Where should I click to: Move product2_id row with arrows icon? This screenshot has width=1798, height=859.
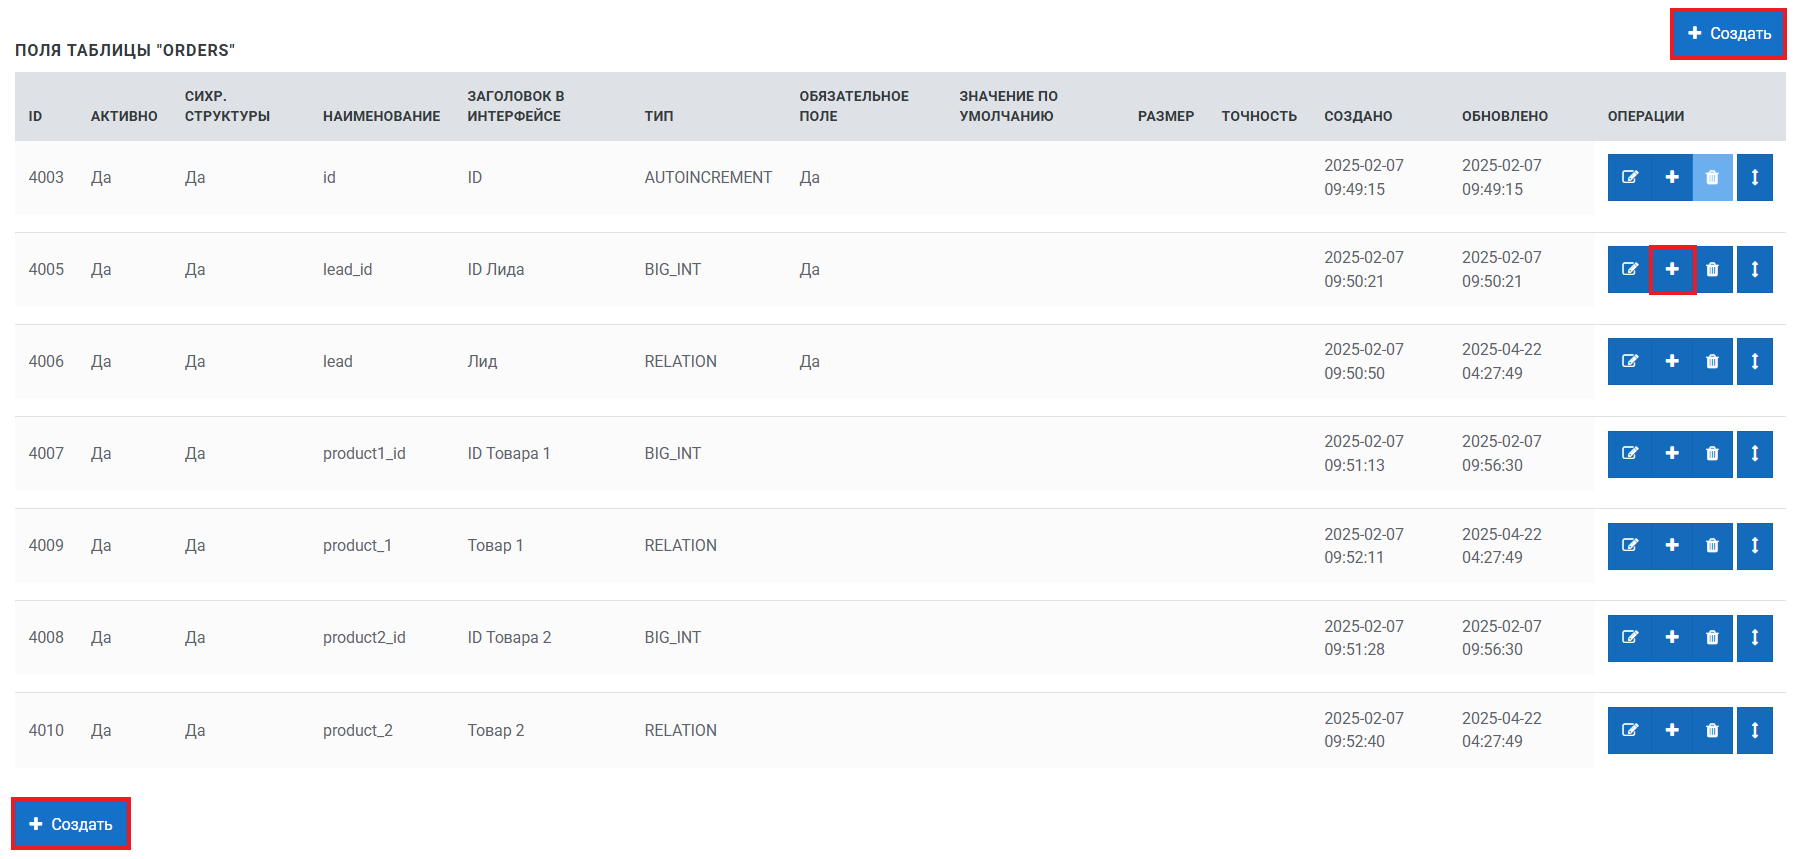coord(1755,638)
